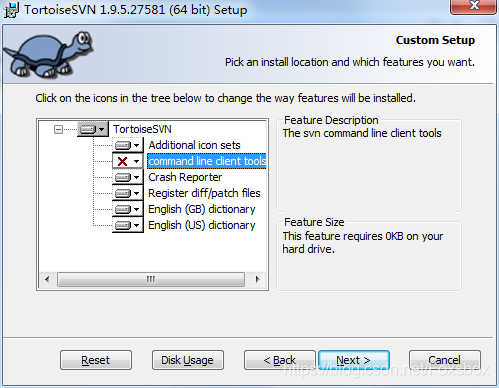Open the Disk Usage dialog
The width and height of the screenshot is (499, 388).
pyautogui.click(x=188, y=360)
